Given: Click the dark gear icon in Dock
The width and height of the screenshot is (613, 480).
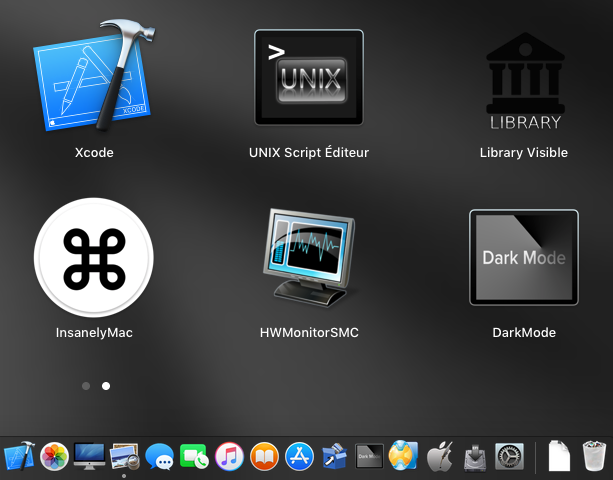Looking at the screenshot, I should 509,457.
